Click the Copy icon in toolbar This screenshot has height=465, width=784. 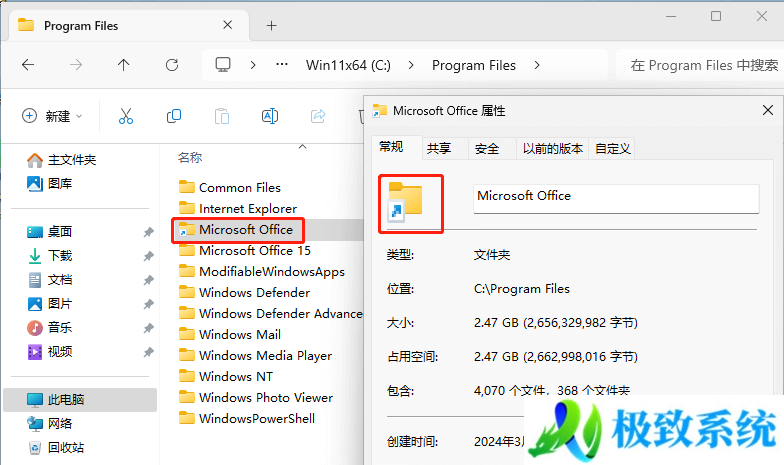174,116
